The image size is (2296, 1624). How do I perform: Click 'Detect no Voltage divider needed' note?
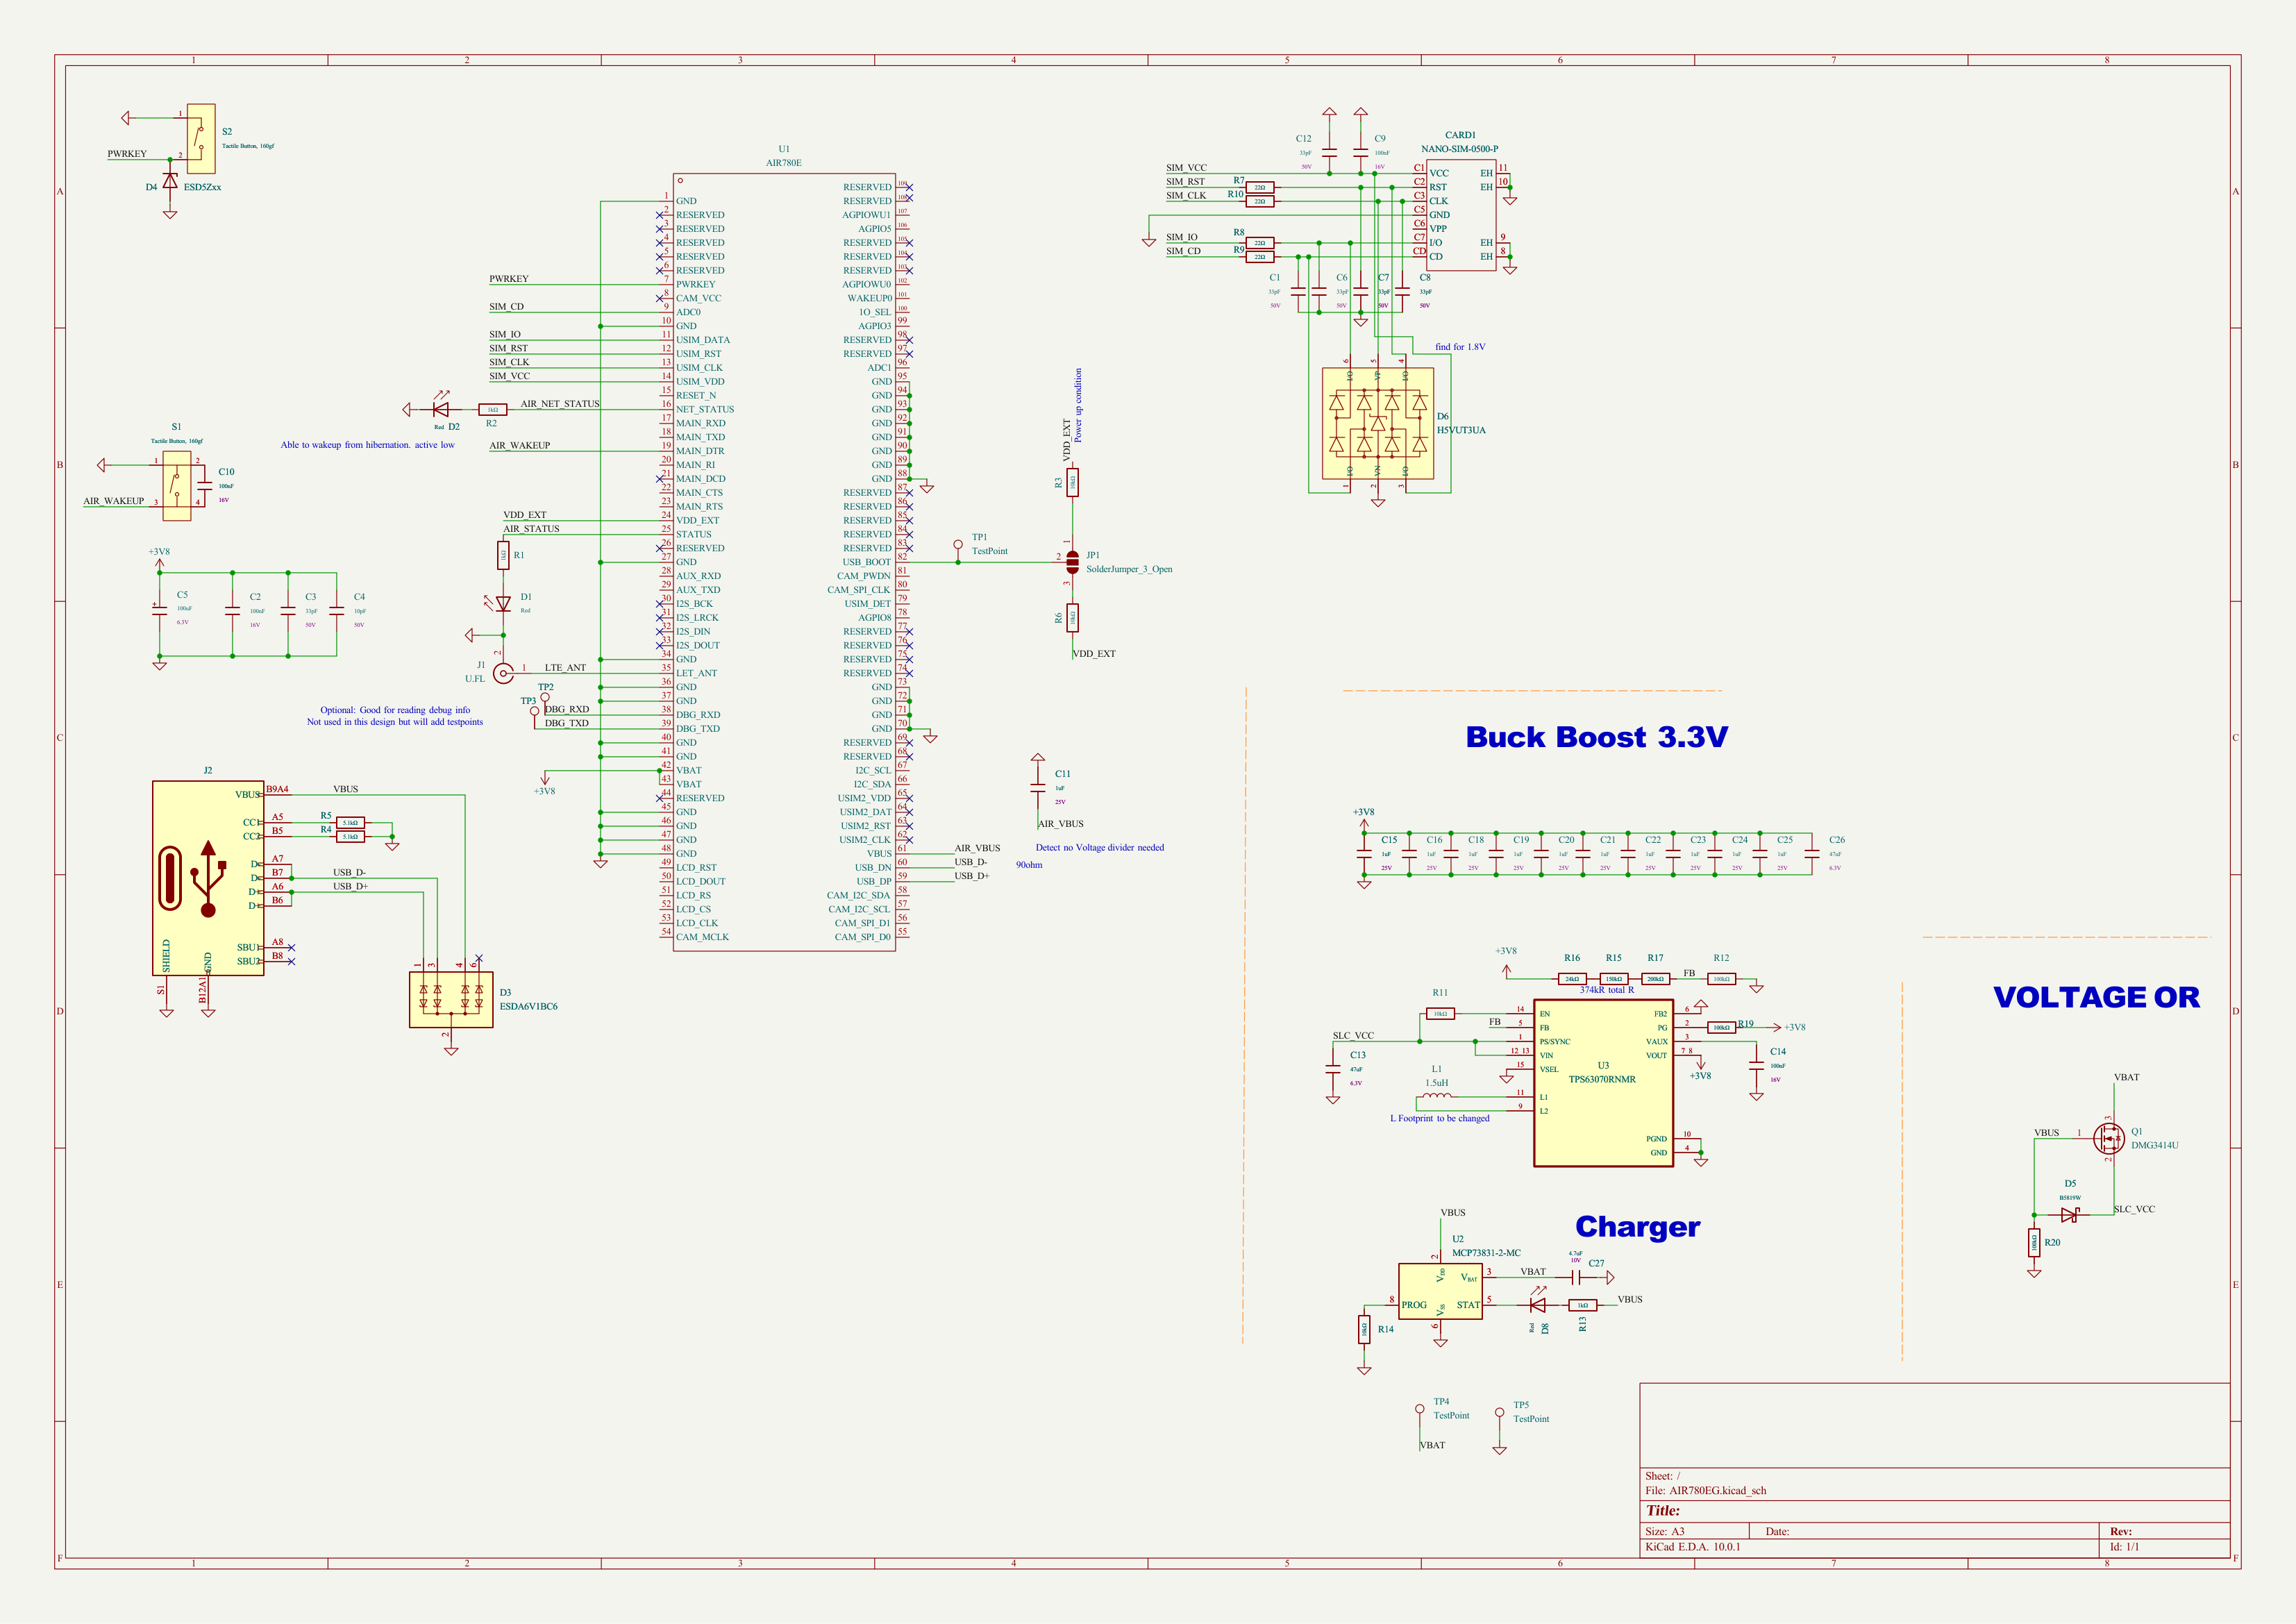1100,848
